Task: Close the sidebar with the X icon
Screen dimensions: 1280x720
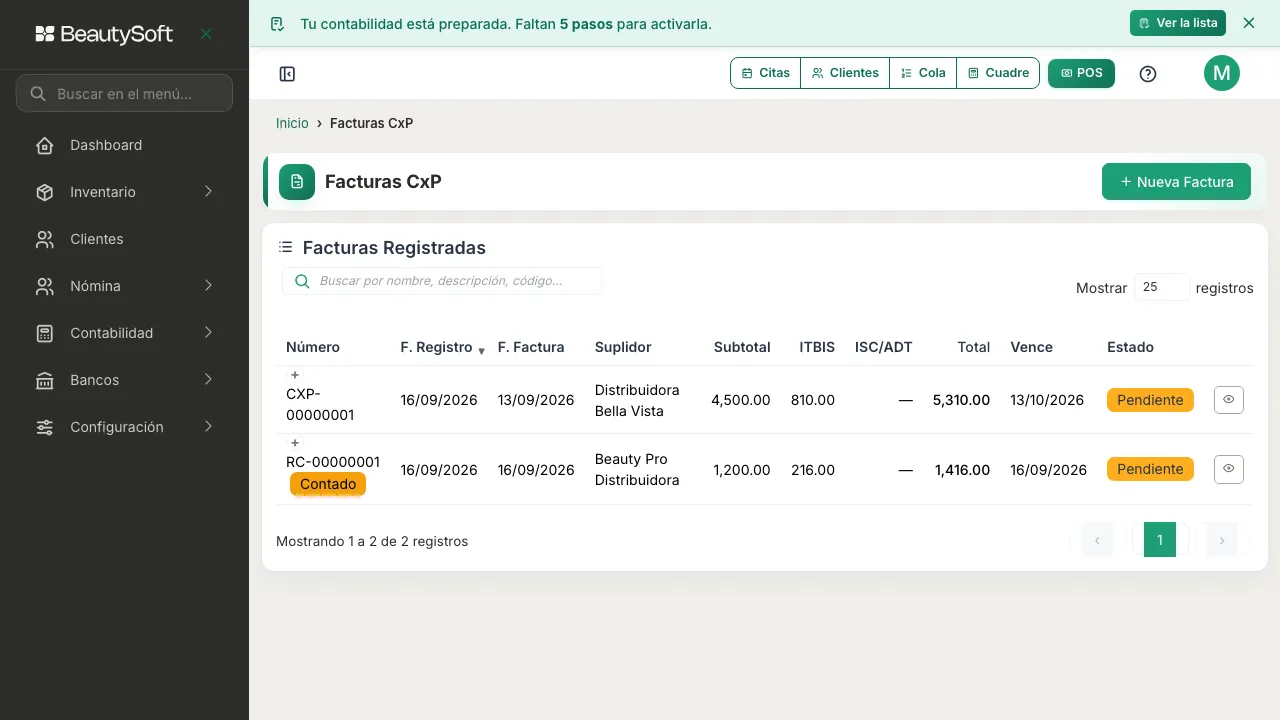Action: click(x=206, y=34)
